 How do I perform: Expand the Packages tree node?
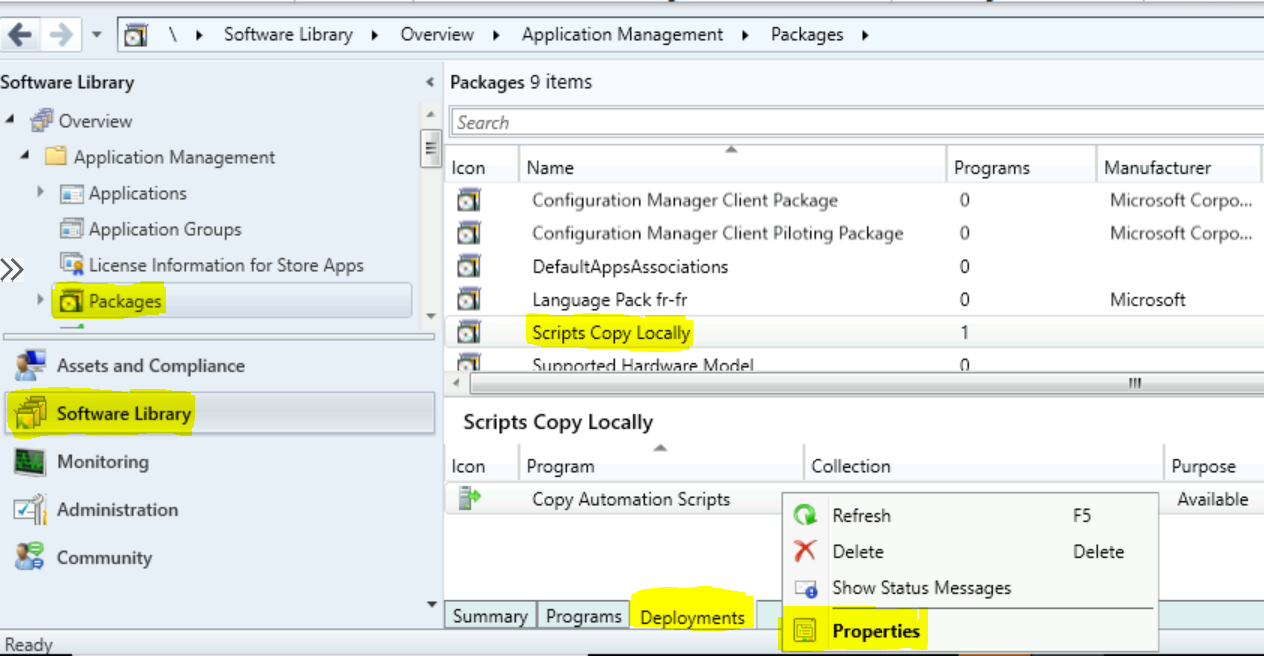point(41,300)
